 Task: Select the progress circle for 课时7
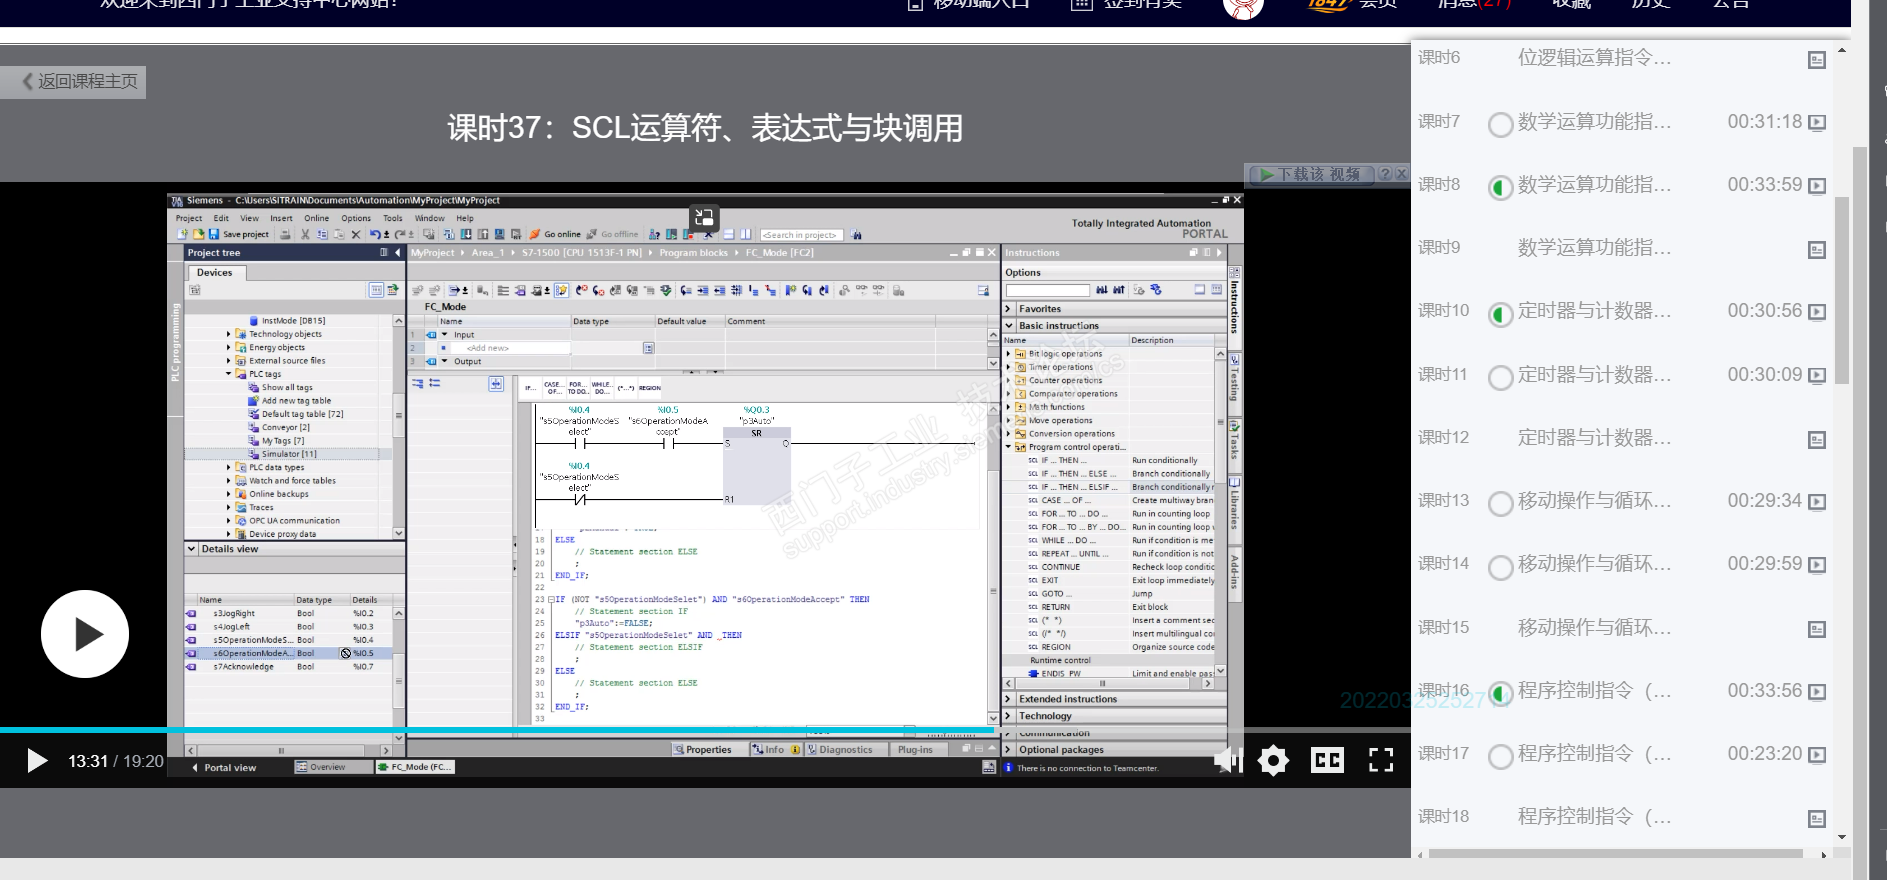pos(1500,125)
